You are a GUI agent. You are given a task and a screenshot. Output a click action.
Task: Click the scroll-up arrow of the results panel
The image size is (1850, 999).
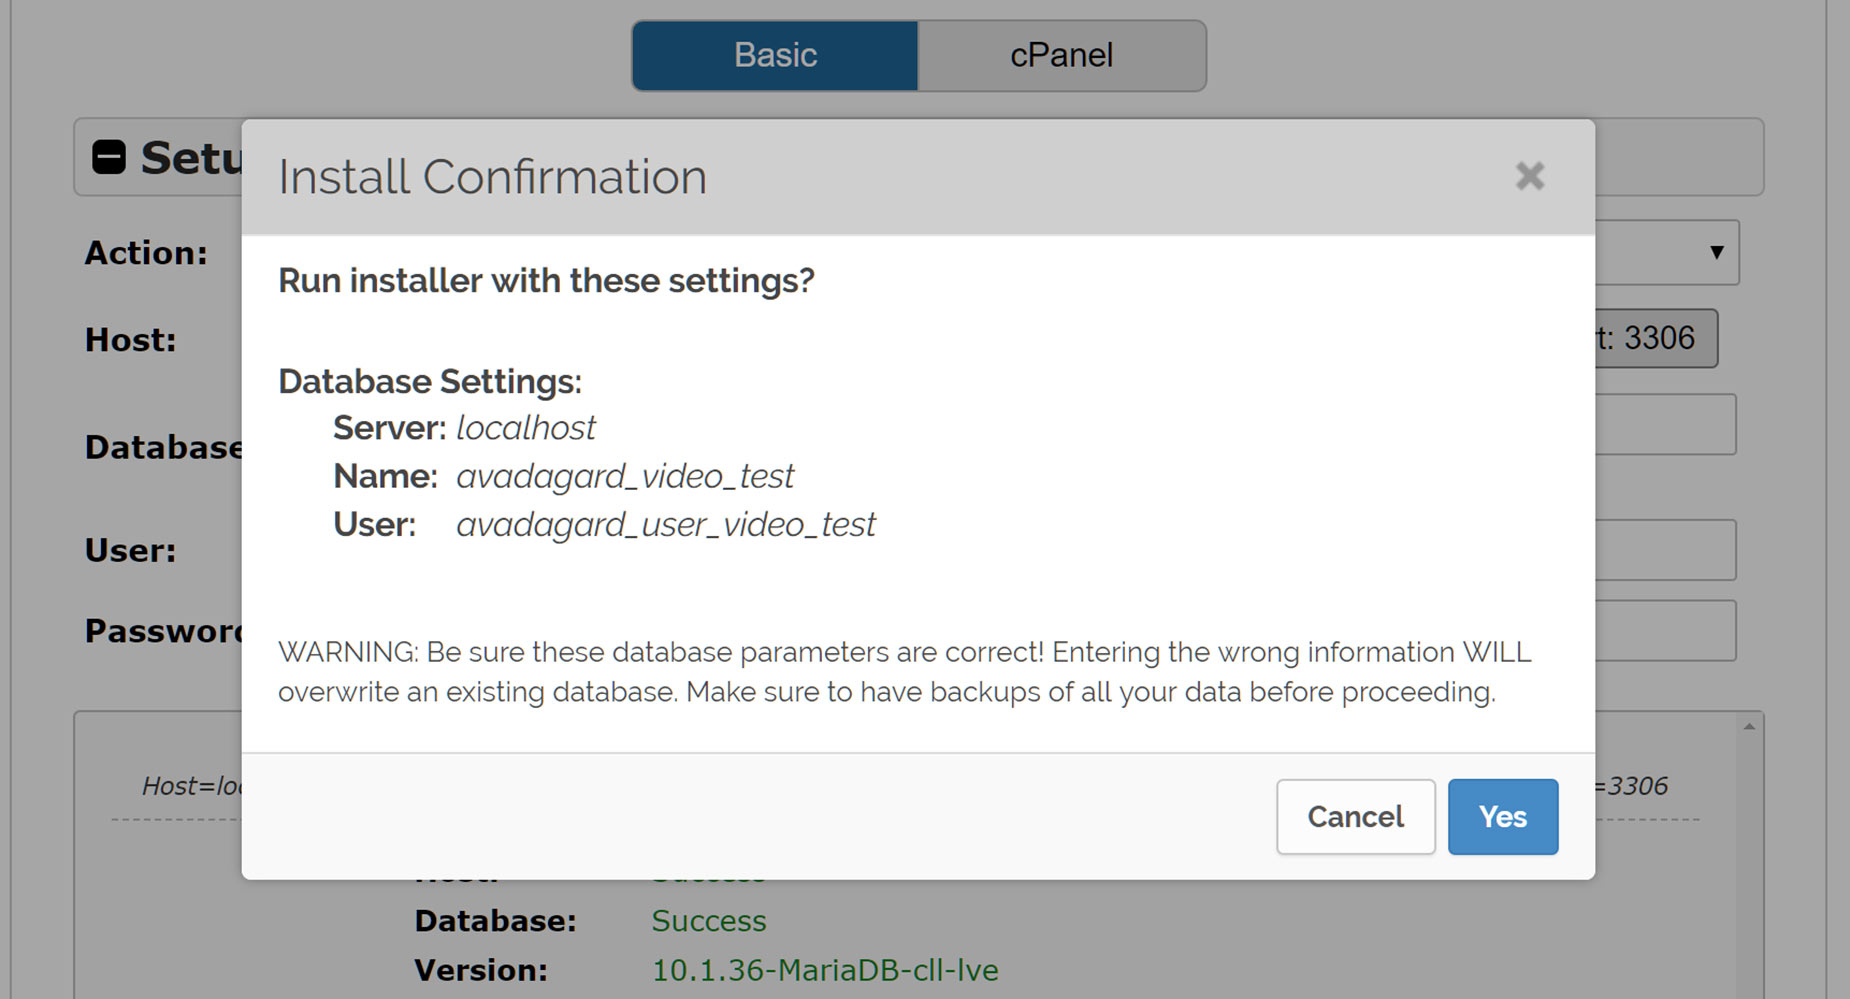click(x=1749, y=727)
